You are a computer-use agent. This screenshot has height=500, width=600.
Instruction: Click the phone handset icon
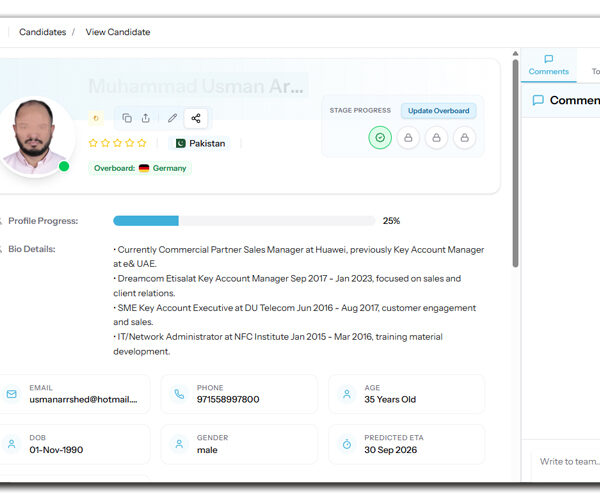177,394
